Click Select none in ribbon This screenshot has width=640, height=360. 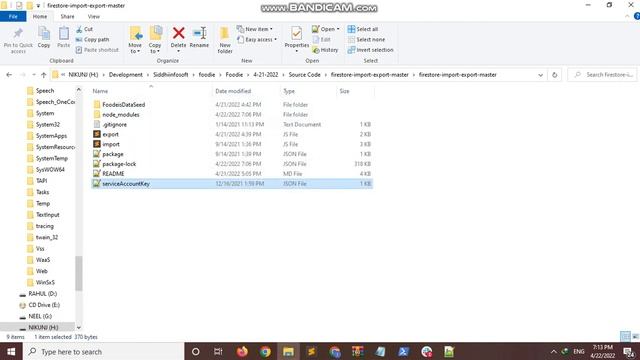[x=366, y=40]
